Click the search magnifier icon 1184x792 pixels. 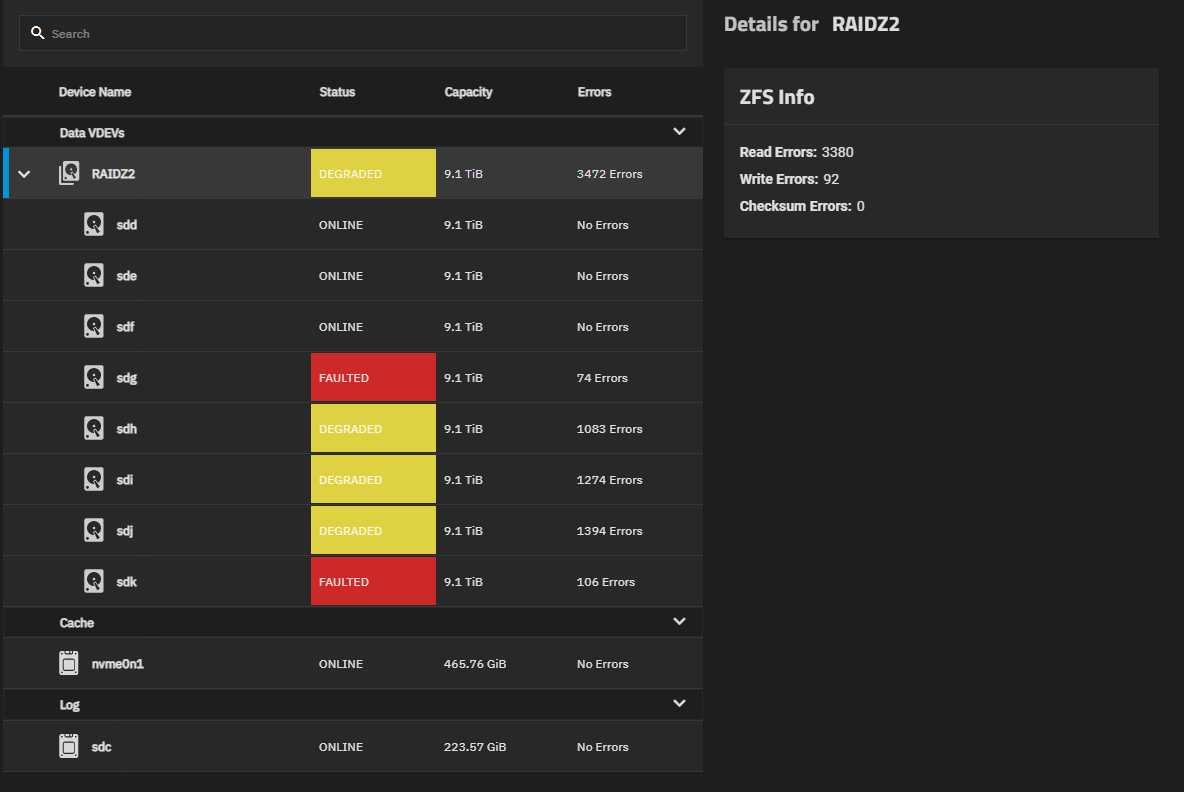[x=37, y=33]
